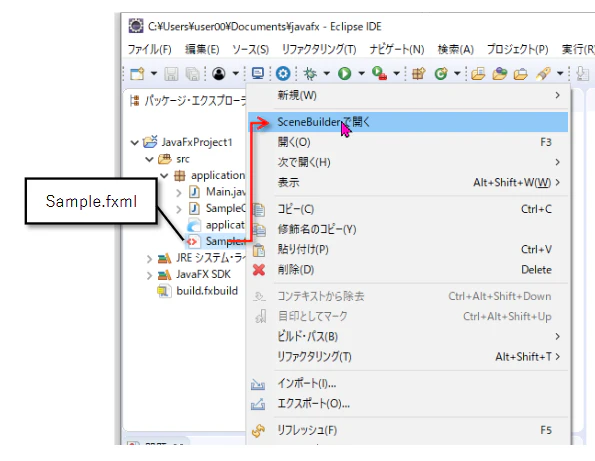Click the New Java Class green icon
Viewport: 595px width, 461px height.
441,73
